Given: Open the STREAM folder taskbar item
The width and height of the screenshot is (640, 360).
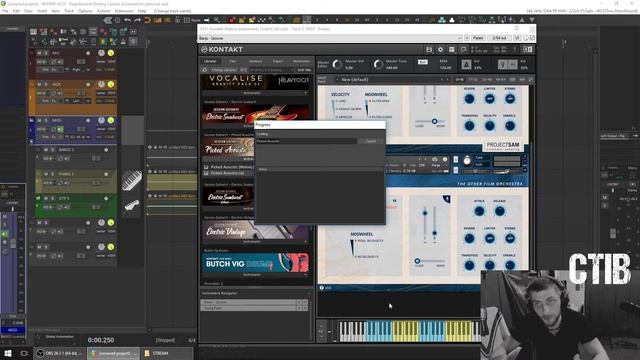Looking at the screenshot, I should pyautogui.click(x=168, y=353).
